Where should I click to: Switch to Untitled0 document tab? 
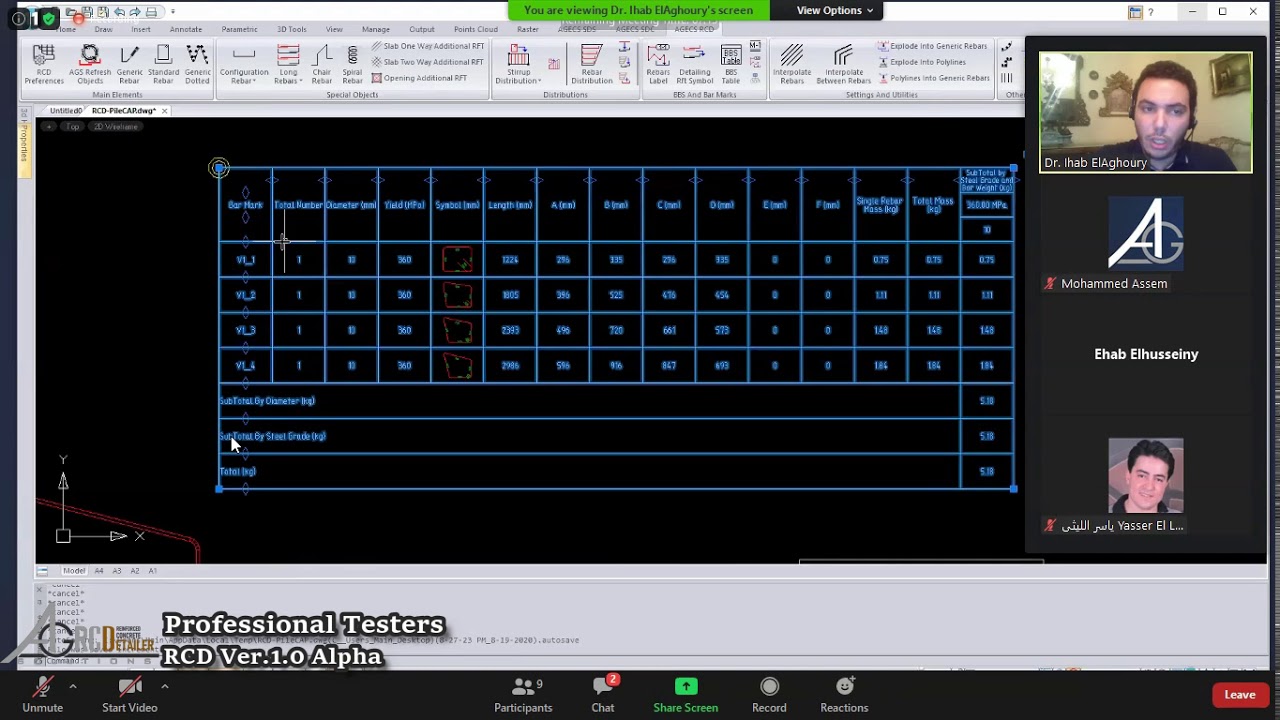click(65, 111)
